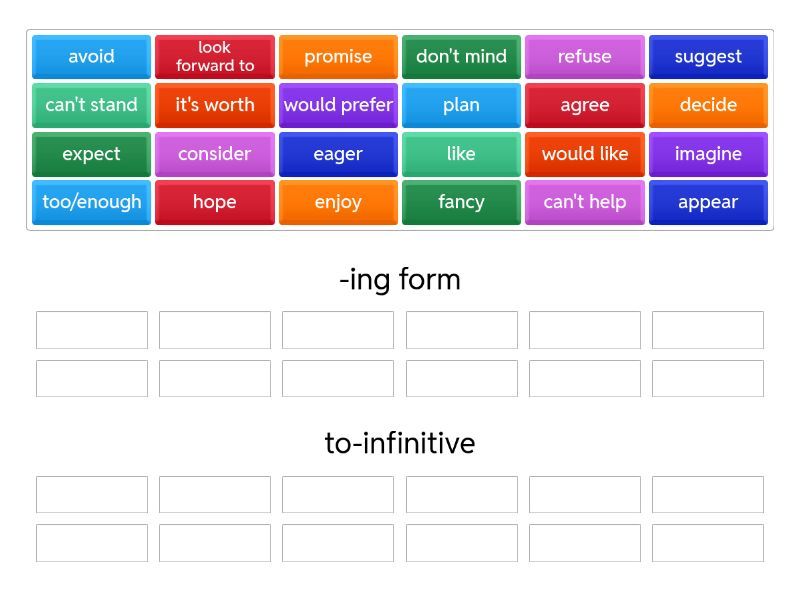Viewport: 800px width, 600px height.
Task: Pick the 'eager' word tile
Action: [338, 154]
